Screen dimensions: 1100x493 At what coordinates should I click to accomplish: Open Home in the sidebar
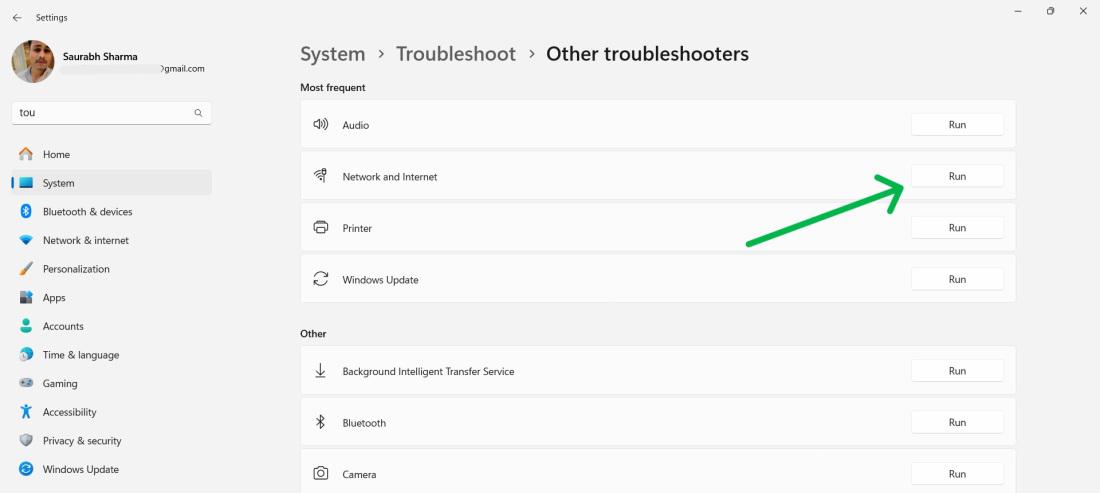pyautogui.click(x=112, y=154)
